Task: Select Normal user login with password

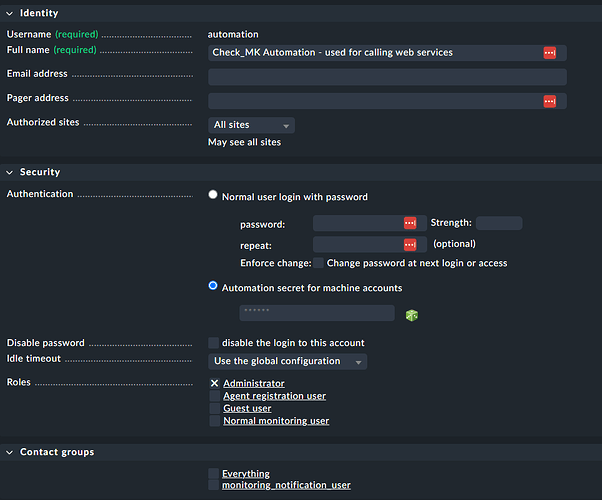Action: pyautogui.click(x=213, y=196)
